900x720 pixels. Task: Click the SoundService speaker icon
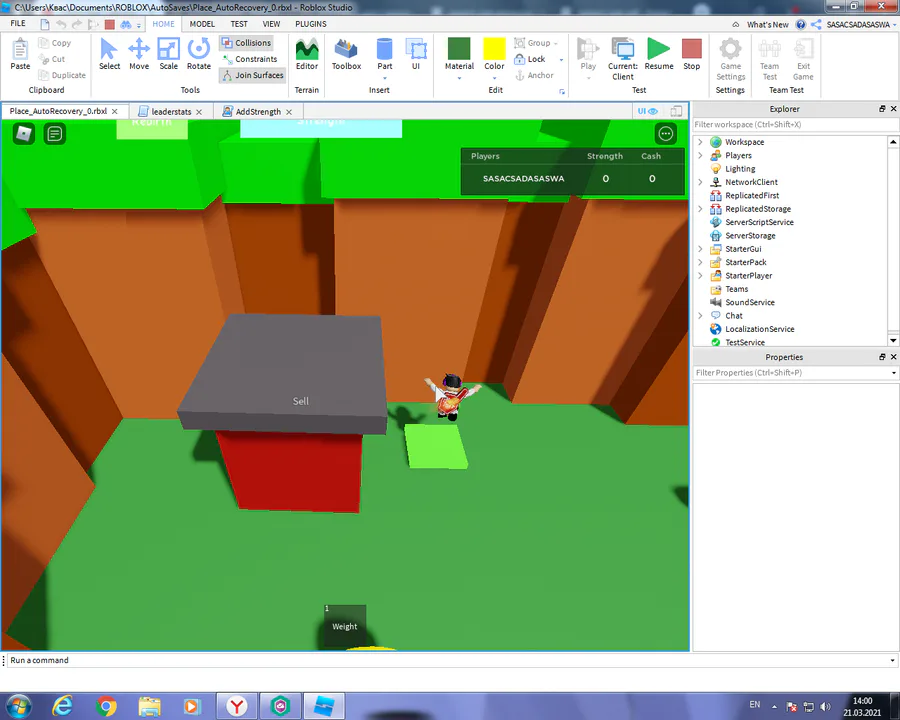[x=716, y=302]
